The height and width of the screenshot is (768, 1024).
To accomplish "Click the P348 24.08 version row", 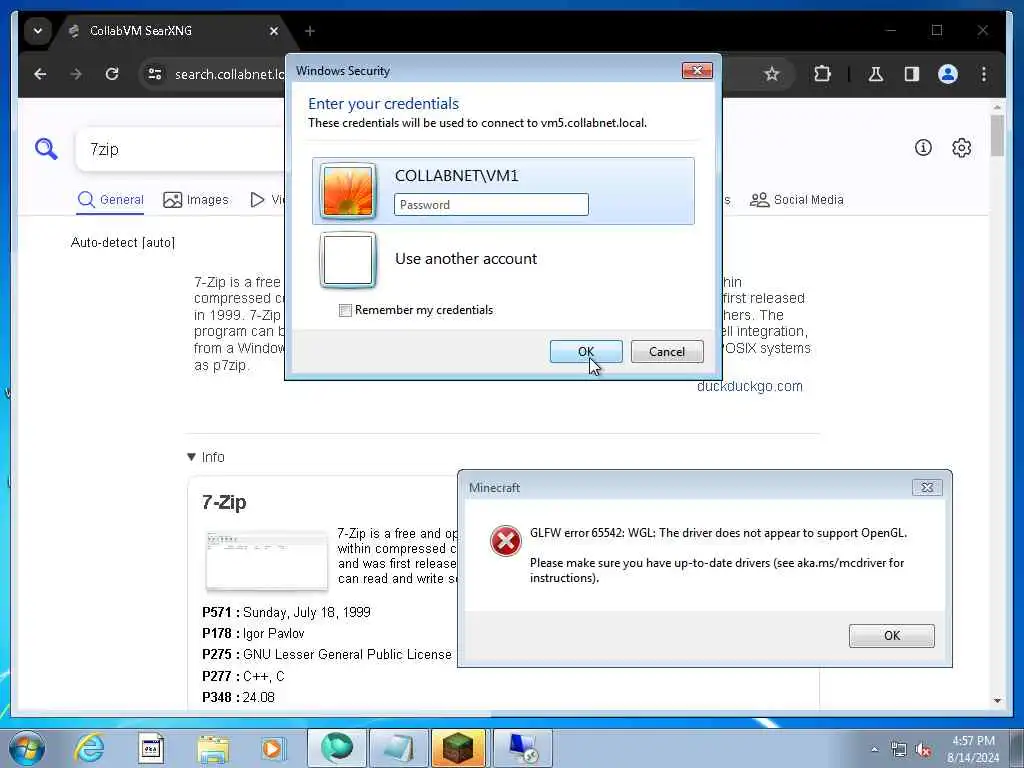I will pyautogui.click(x=238, y=697).
